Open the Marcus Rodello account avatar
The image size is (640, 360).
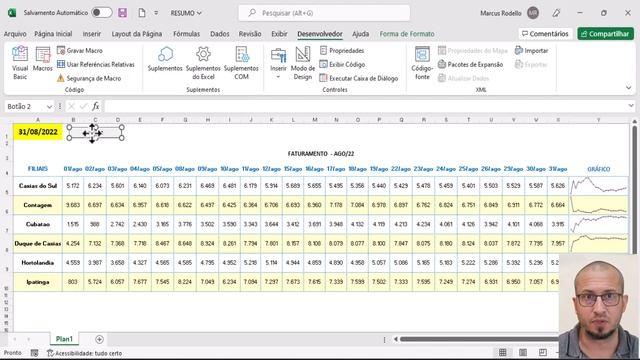[x=533, y=13]
